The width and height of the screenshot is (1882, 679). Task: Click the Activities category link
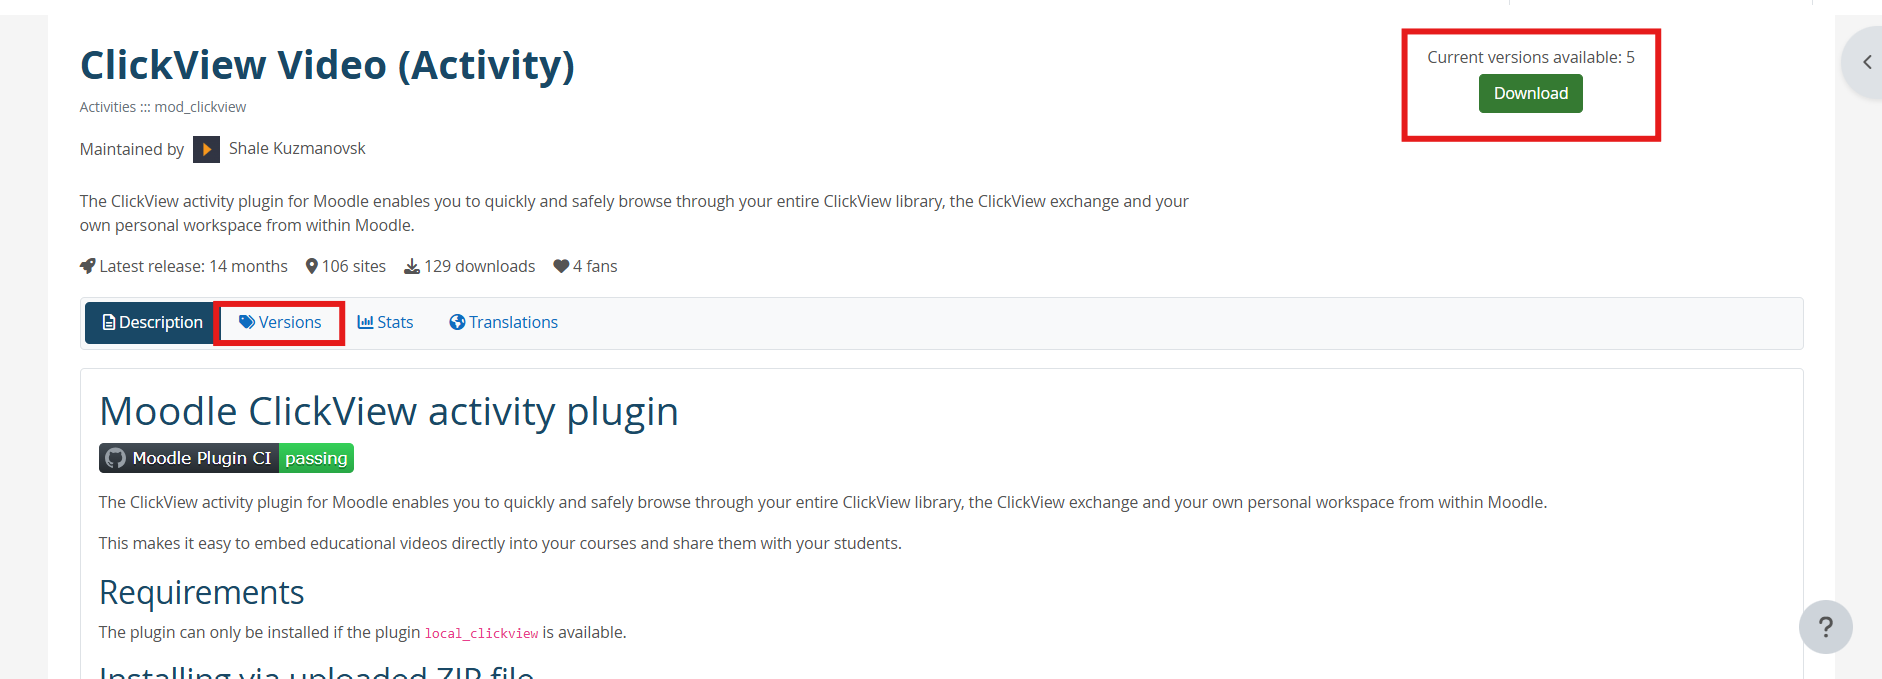[x=108, y=107]
